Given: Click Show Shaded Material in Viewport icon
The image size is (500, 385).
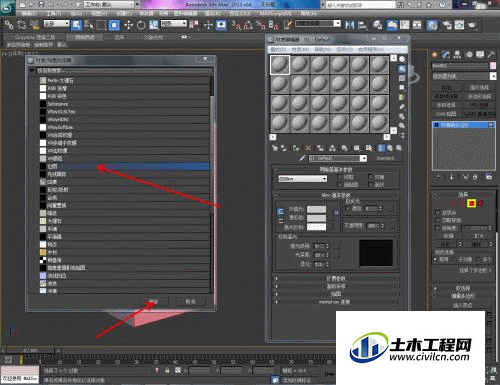Looking at the screenshot, I should (369, 148).
